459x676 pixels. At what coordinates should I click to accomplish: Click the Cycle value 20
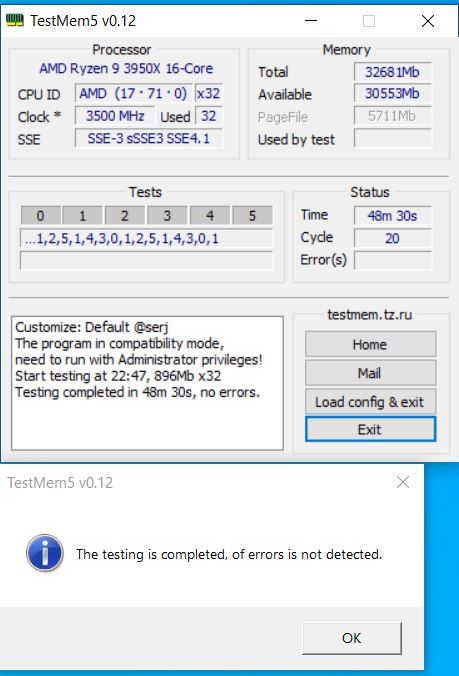[392, 238]
